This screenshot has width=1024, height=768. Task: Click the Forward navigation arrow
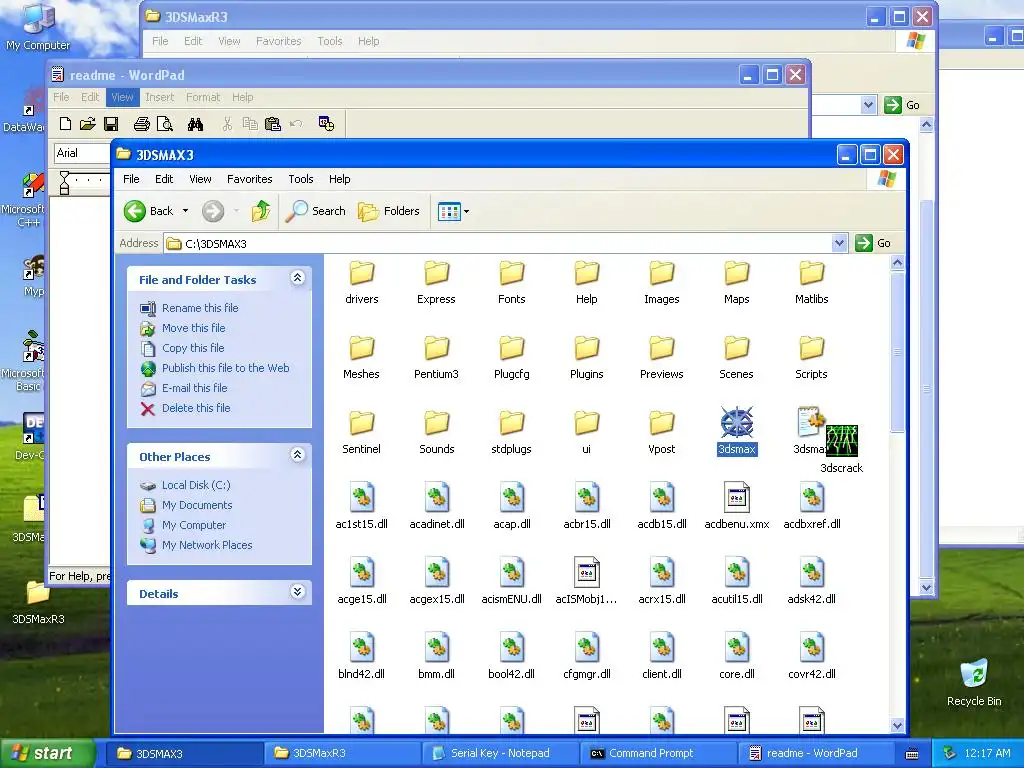(213, 211)
